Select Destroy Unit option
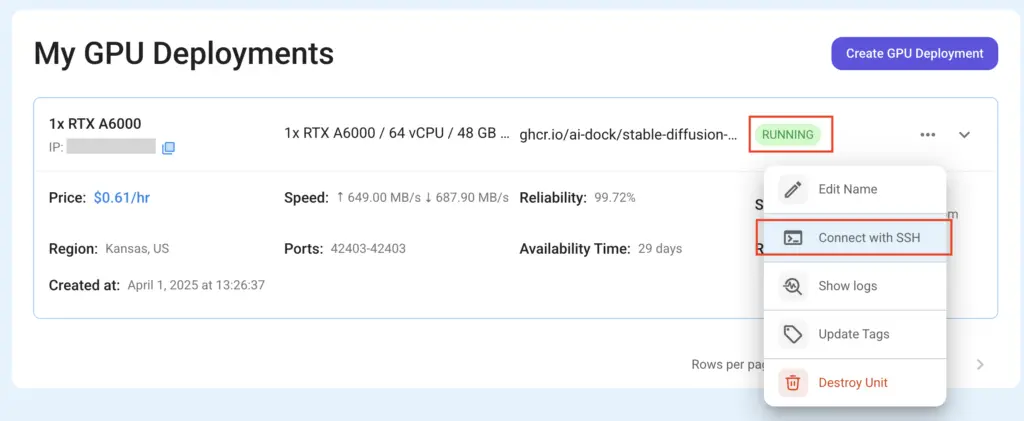Image resolution: width=1024 pixels, height=421 pixels. pos(854,382)
